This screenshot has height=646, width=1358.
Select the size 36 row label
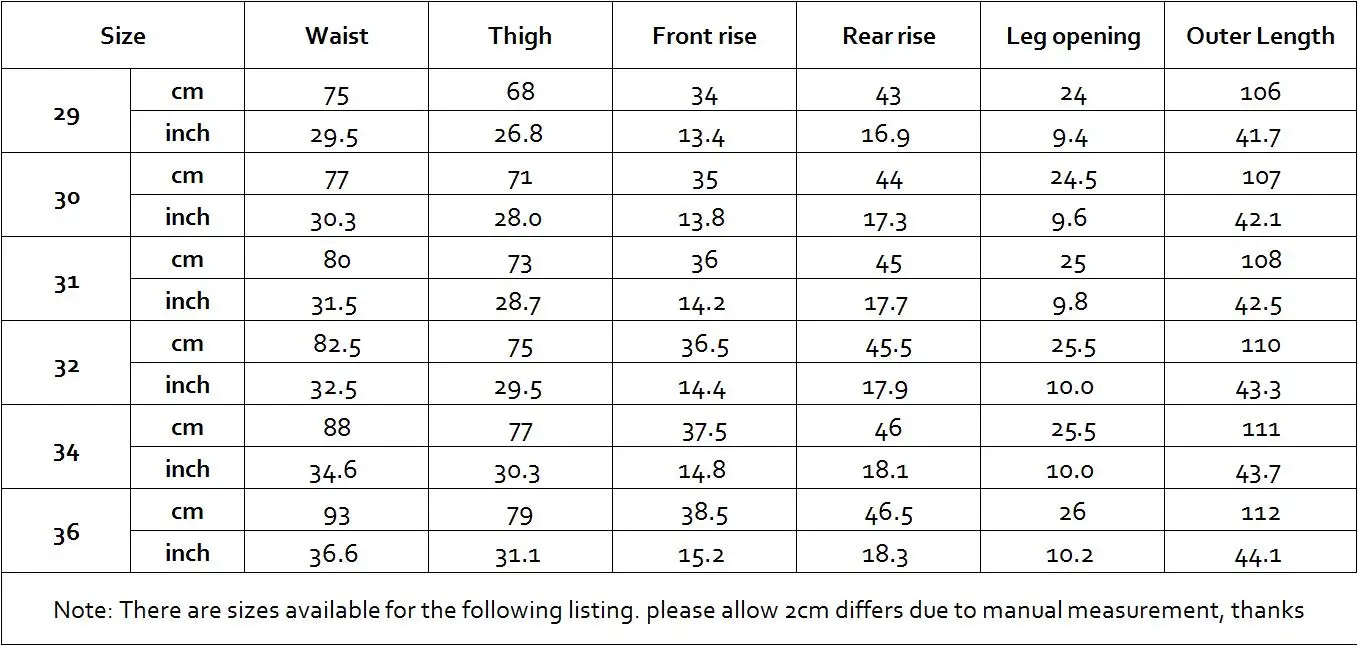point(66,532)
